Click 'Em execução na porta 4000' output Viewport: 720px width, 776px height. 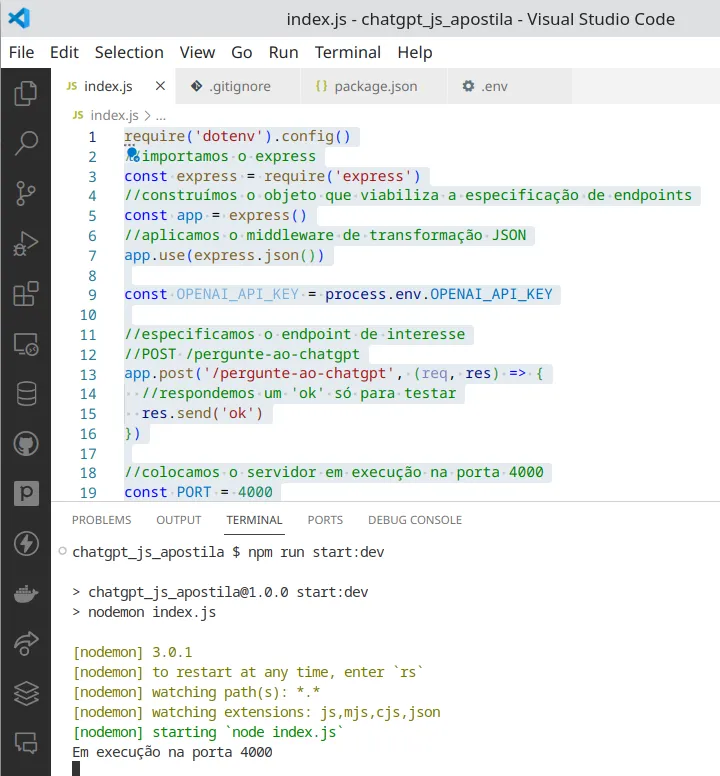coord(172,752)
